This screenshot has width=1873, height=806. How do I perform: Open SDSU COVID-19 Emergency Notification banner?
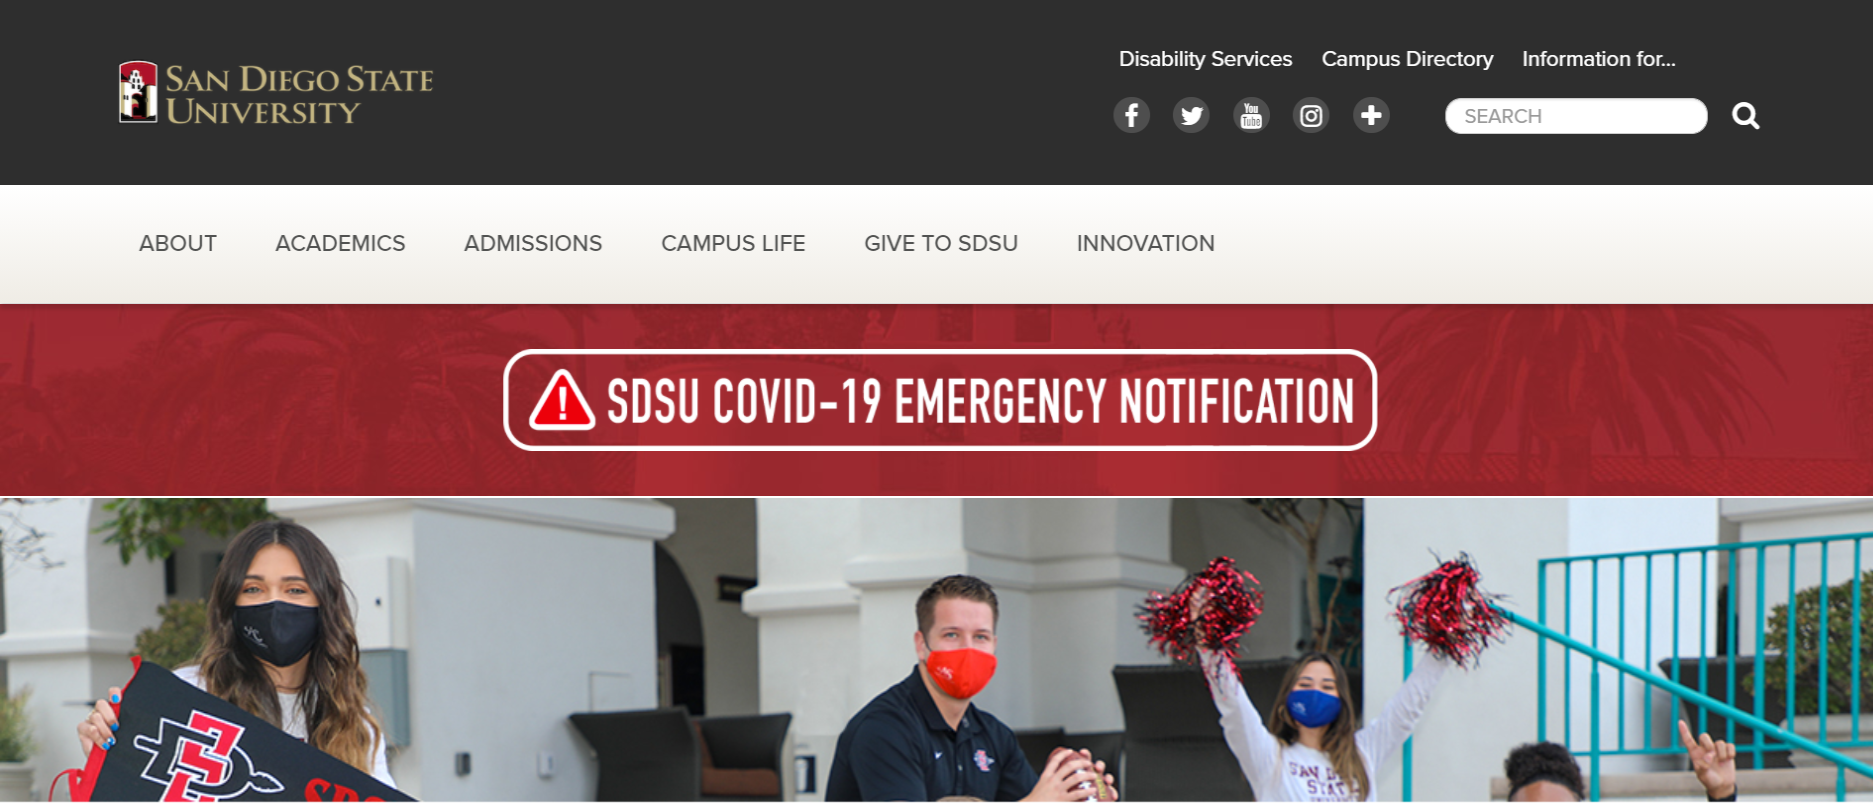pyautogui.click(x=940, y=400)
